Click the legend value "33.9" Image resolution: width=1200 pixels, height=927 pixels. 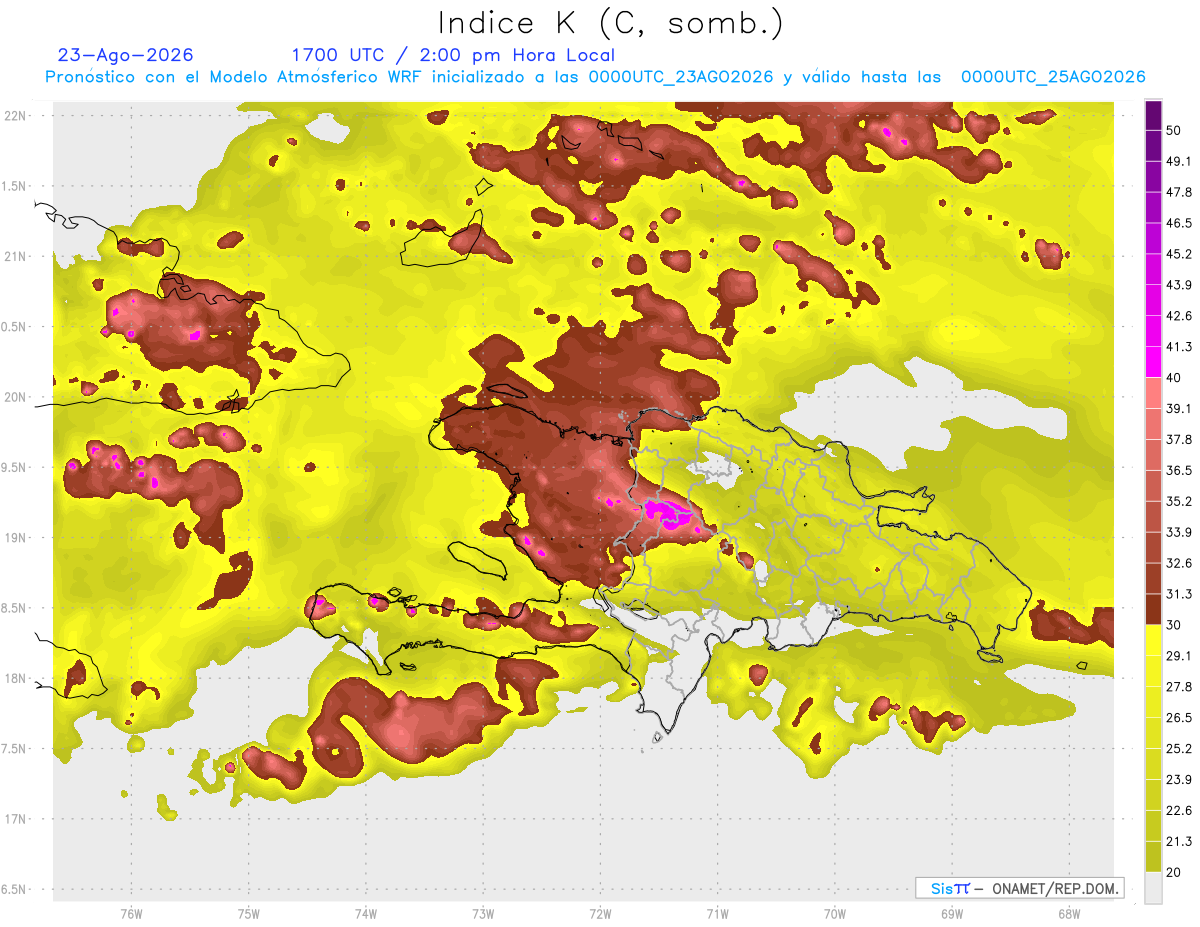pos(1179,532)
